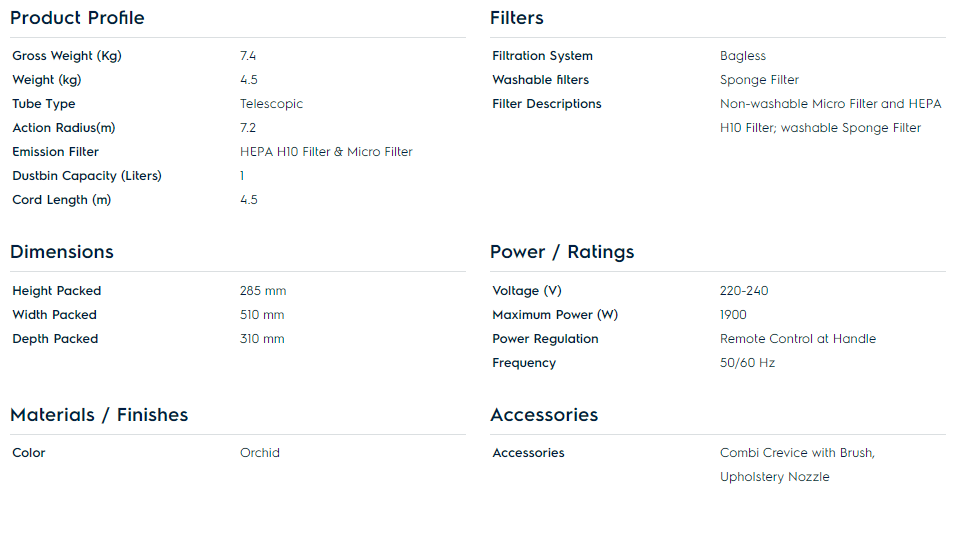Viewport: 956px width, 560px height.
Task: Click the HEPA H10 Filter & Micro Filter value
Action: coord(326,152)
